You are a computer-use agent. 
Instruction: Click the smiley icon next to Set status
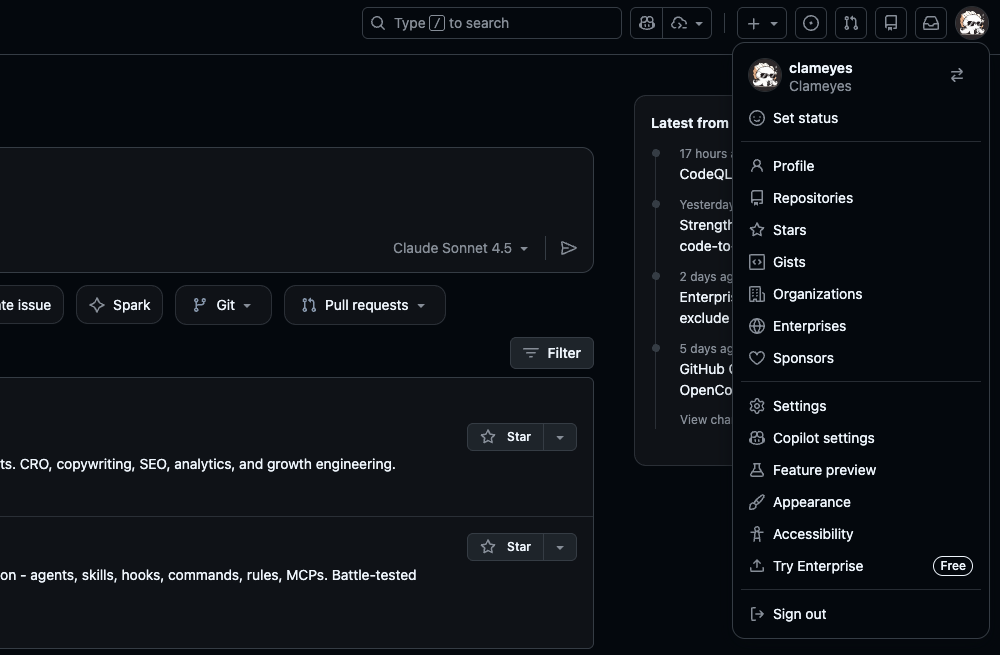coord(757,118)
